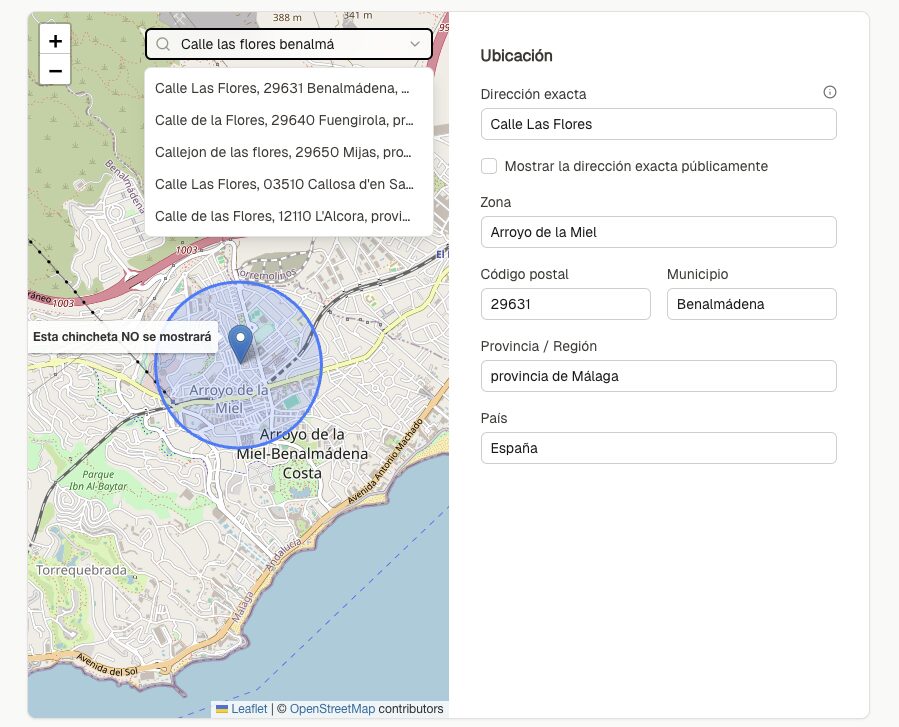Click the Dirección exacta input field
Viewport: 899px width, 727px height.
pyautogui.click(x=658, y=124)
